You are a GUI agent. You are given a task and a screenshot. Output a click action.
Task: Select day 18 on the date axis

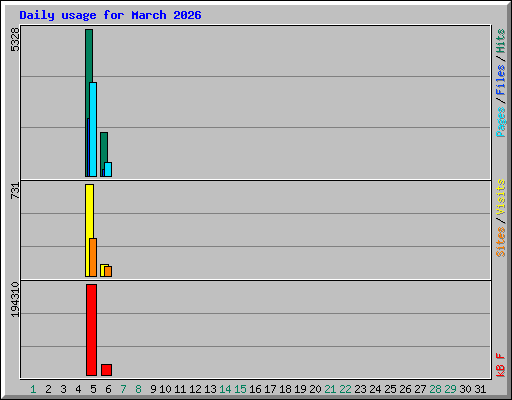pyautogui.click(x=285, y=389)
